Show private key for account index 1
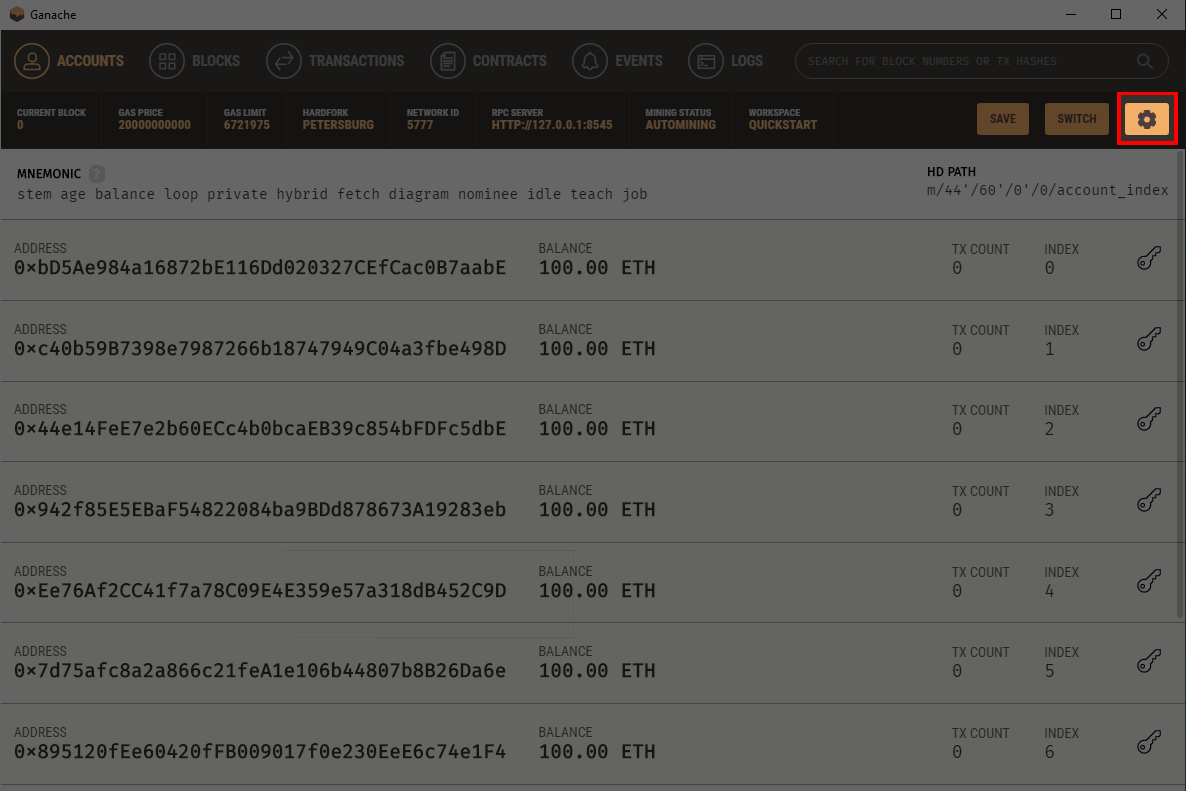This screenshot has height=791, width=1186. pos(1148,340)
